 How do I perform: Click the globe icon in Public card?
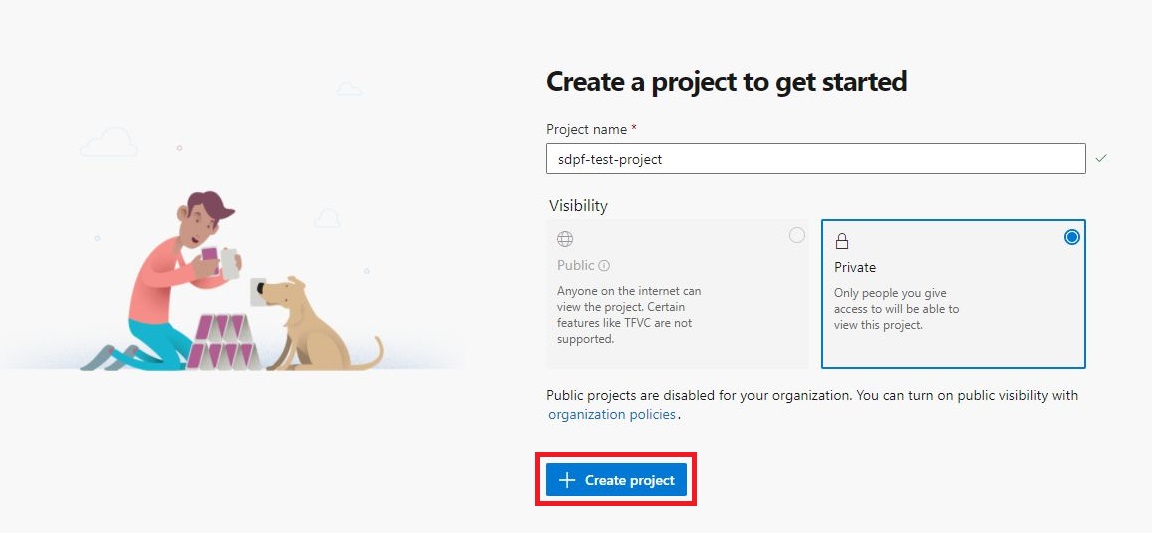click(565, 239)
